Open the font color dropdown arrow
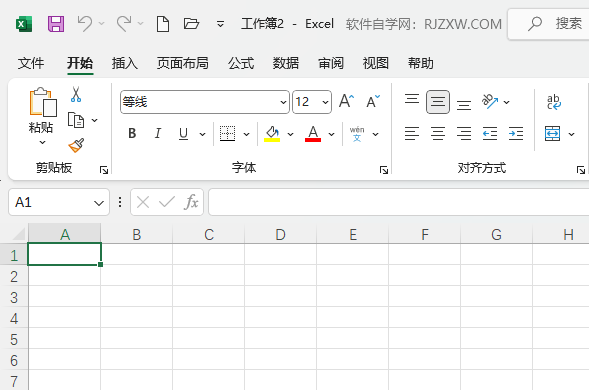The image size is (589, 390). point(331,134)
